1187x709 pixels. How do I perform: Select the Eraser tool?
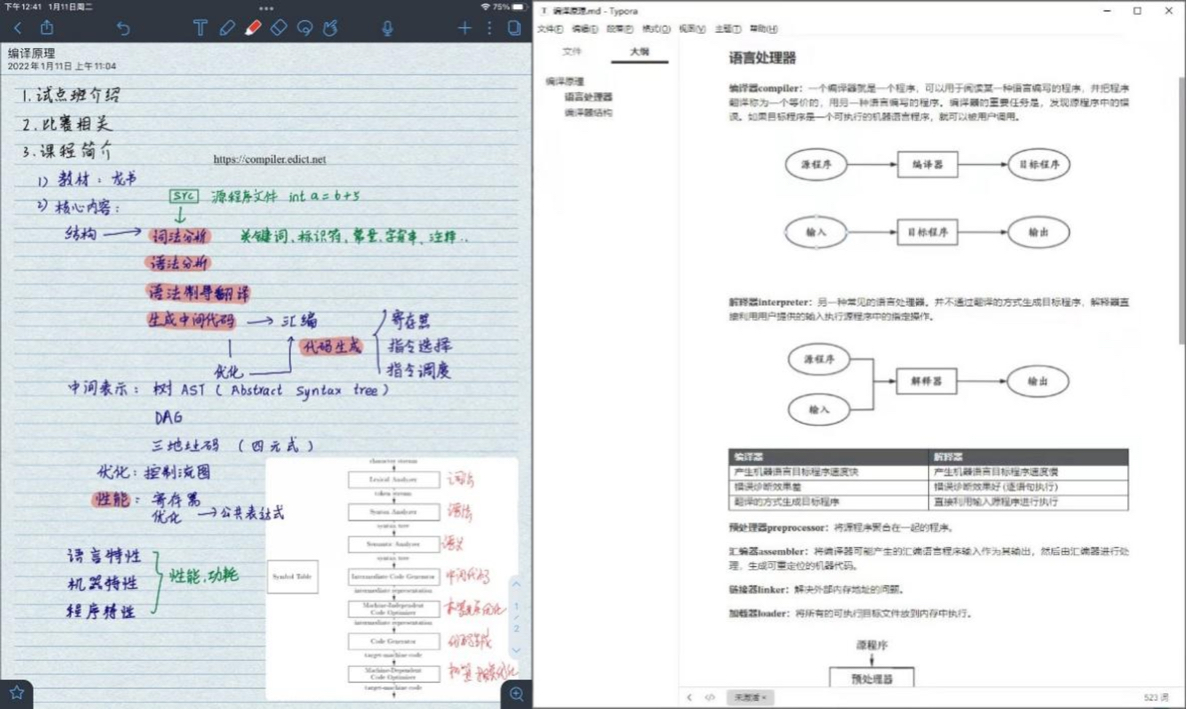point(279,28)
